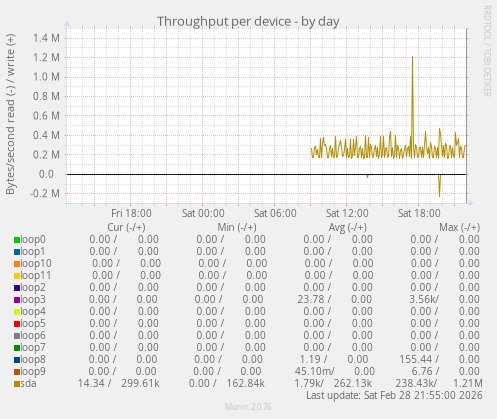Click the loop0 green color swatch
497x419 pixels.
point(17,240)
